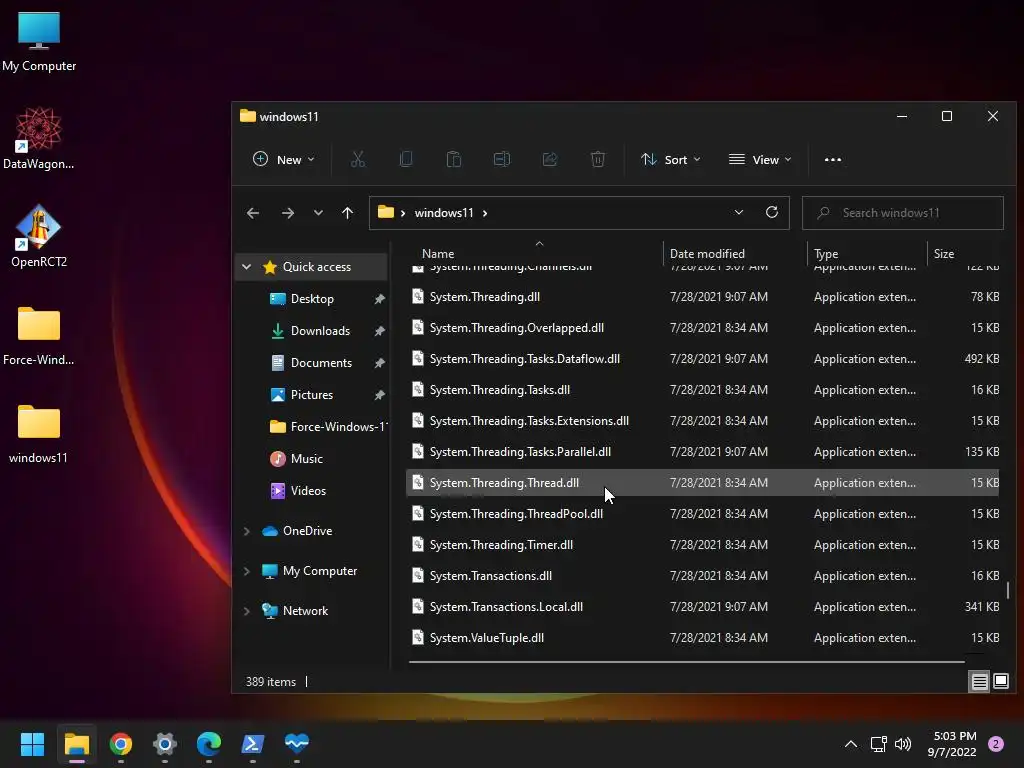Go forward with the right arrow

[x=287, y=213]
